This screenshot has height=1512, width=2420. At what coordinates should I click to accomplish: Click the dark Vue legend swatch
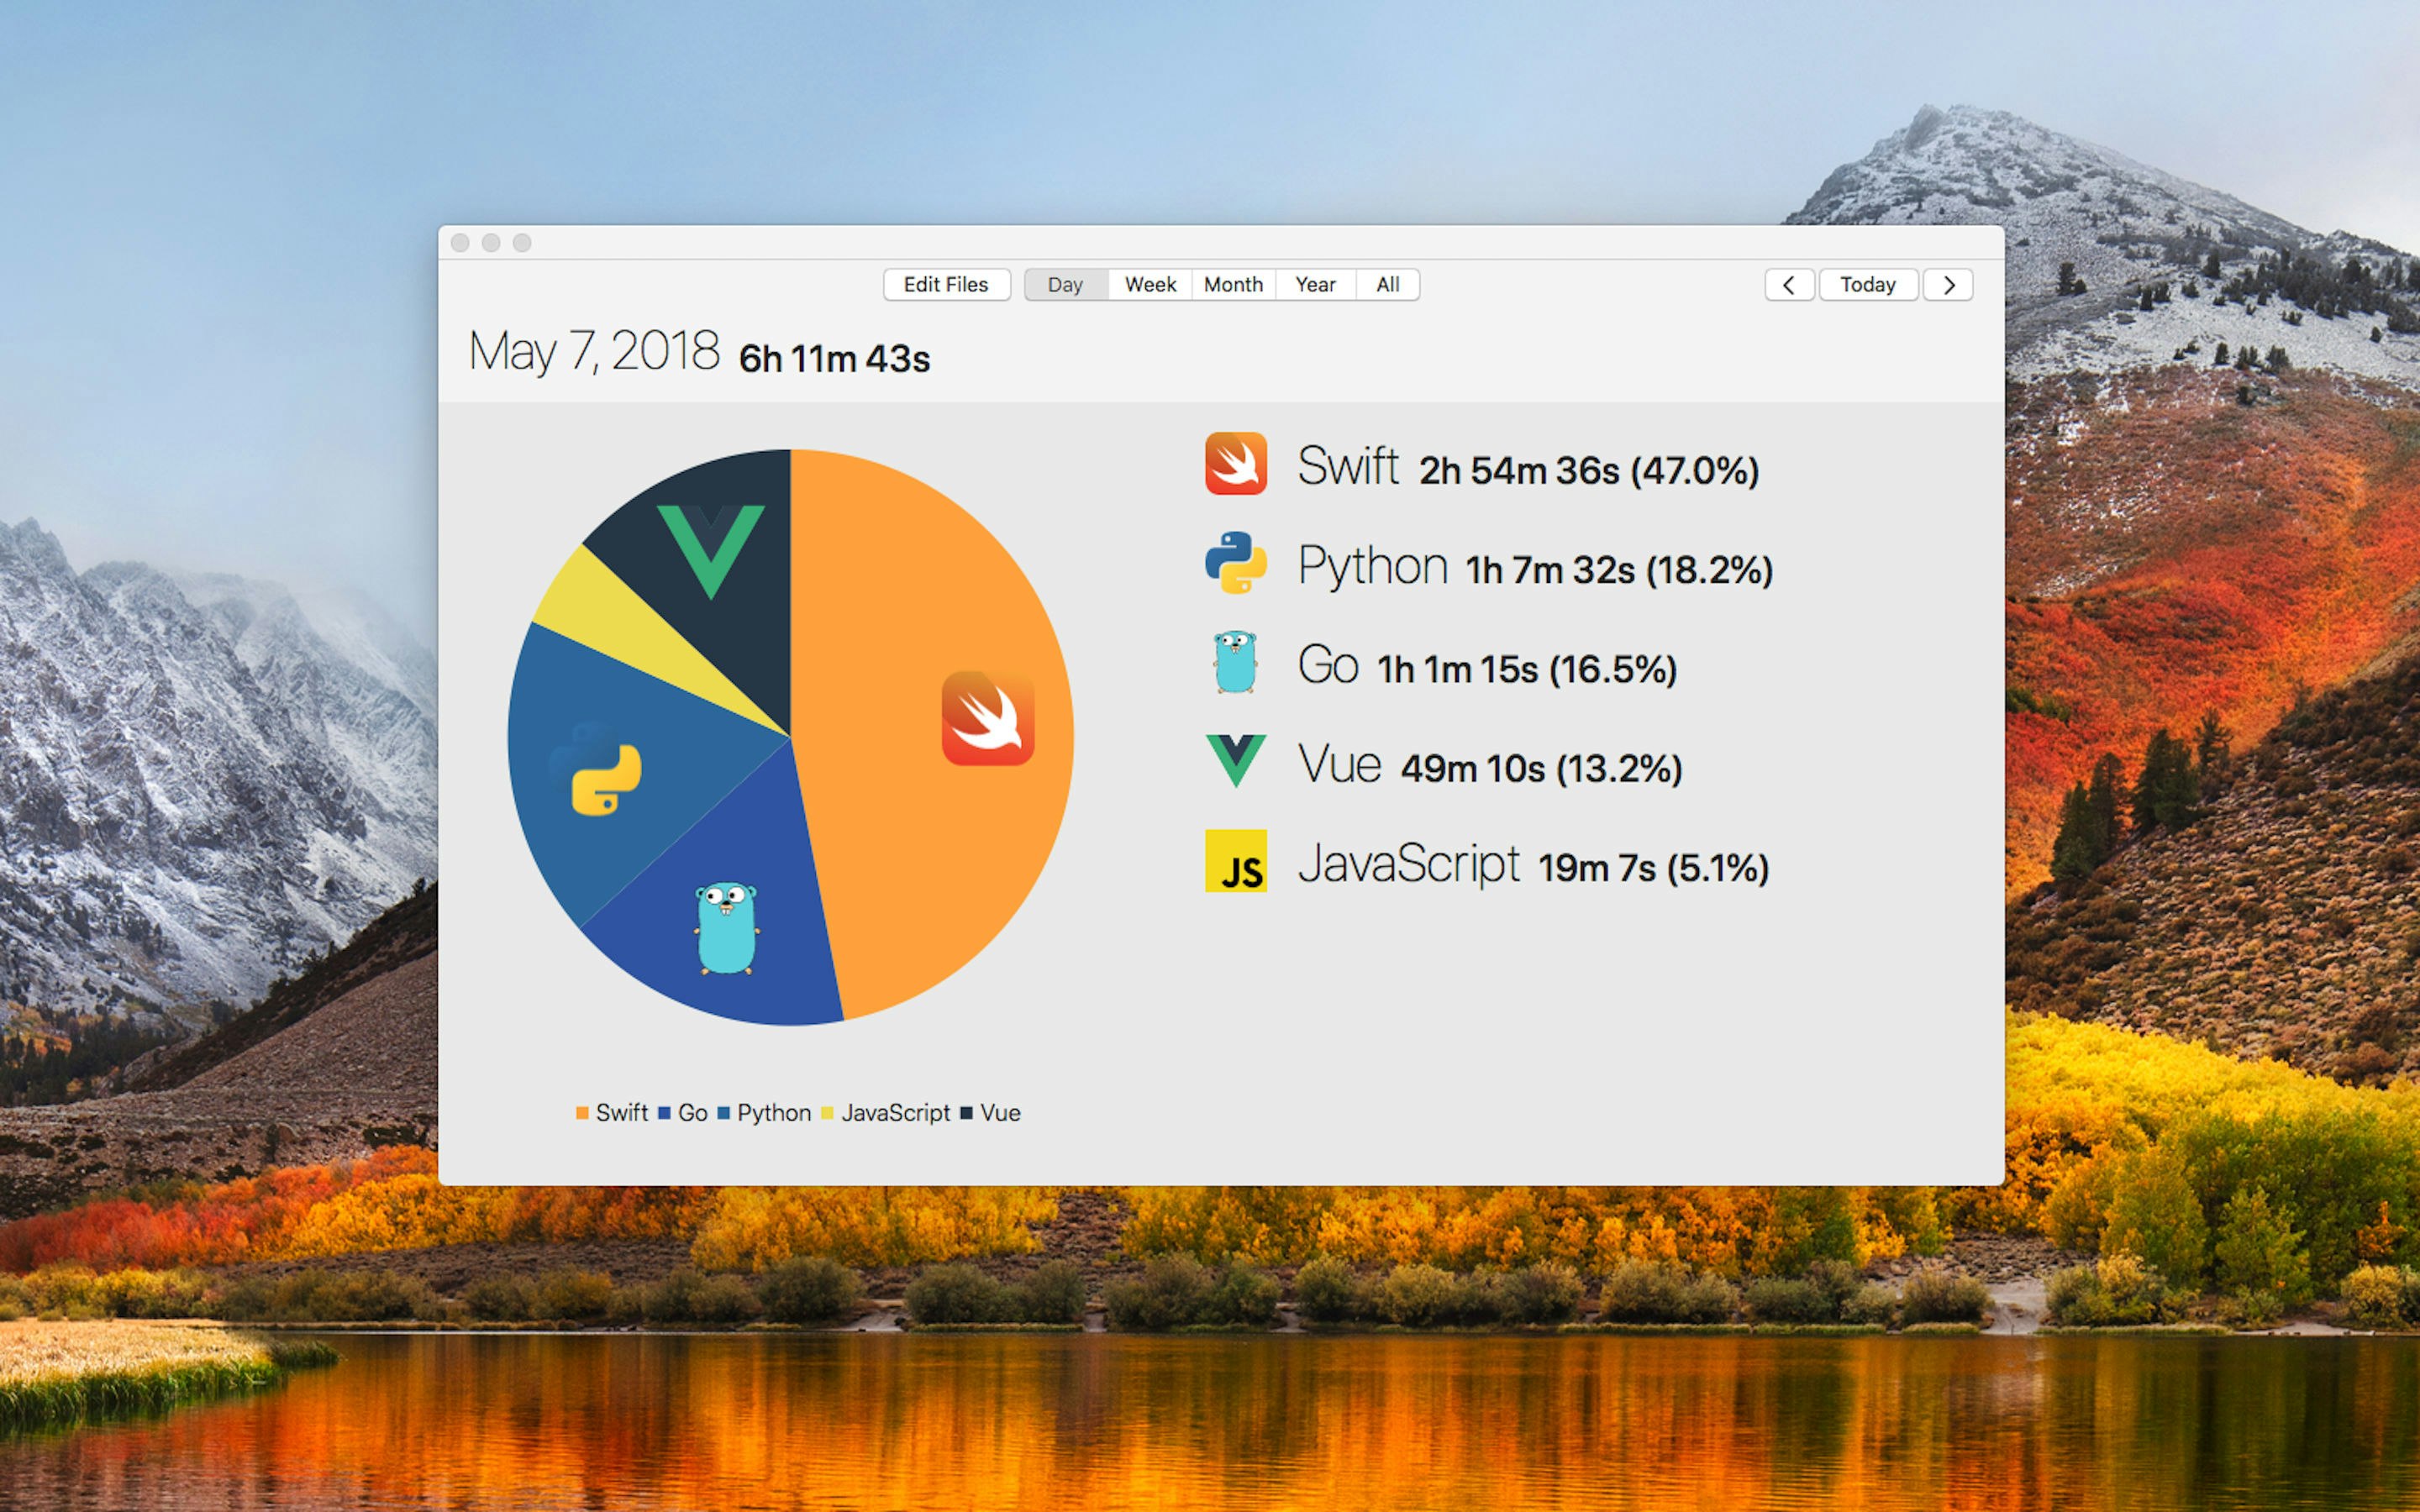966,1113
